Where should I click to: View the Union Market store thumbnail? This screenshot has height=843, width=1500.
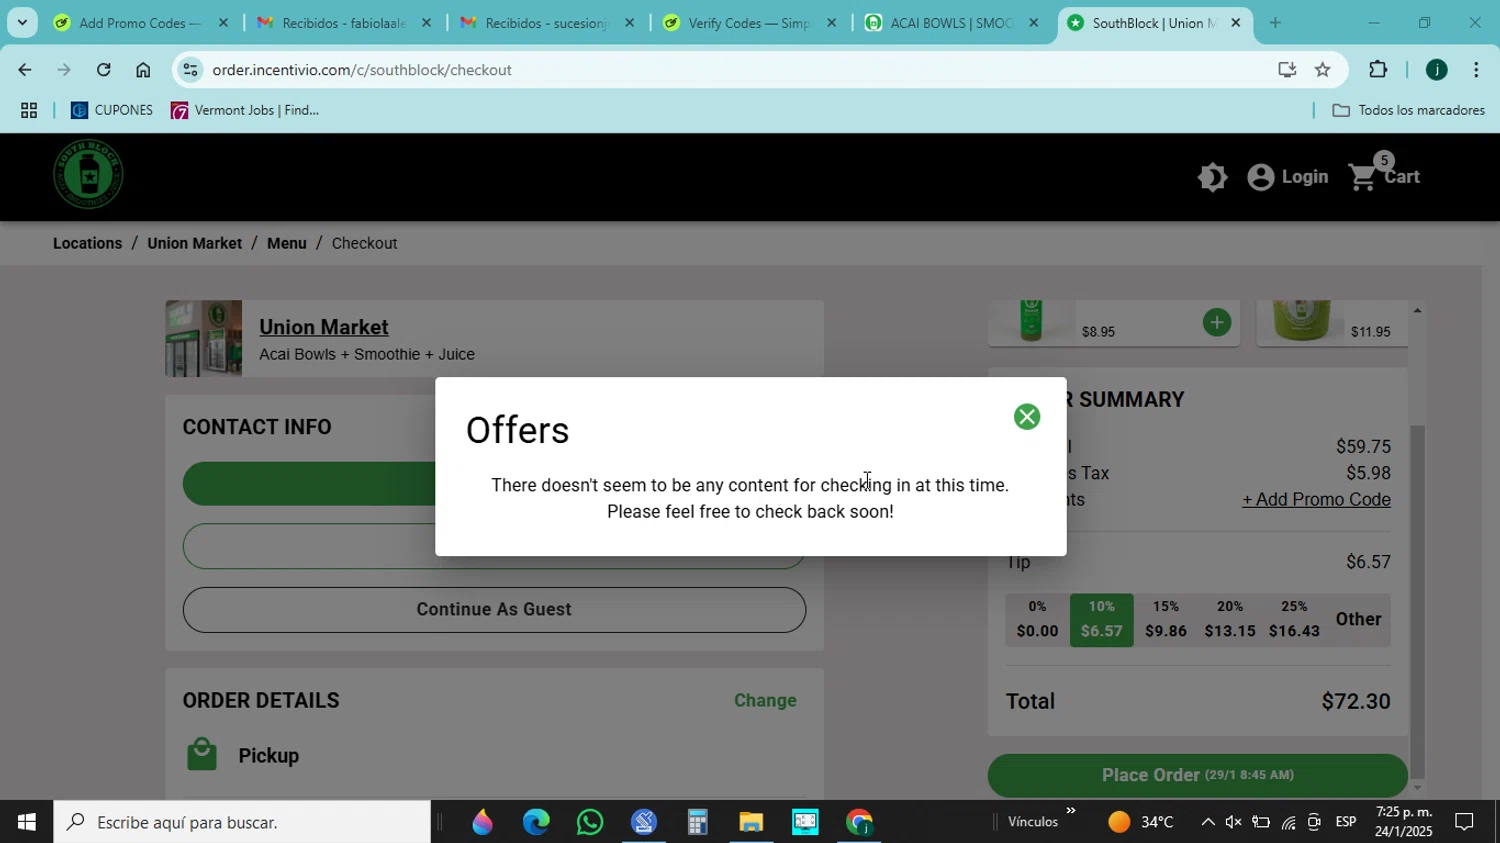pyautogui.click(x=203, y=338)
